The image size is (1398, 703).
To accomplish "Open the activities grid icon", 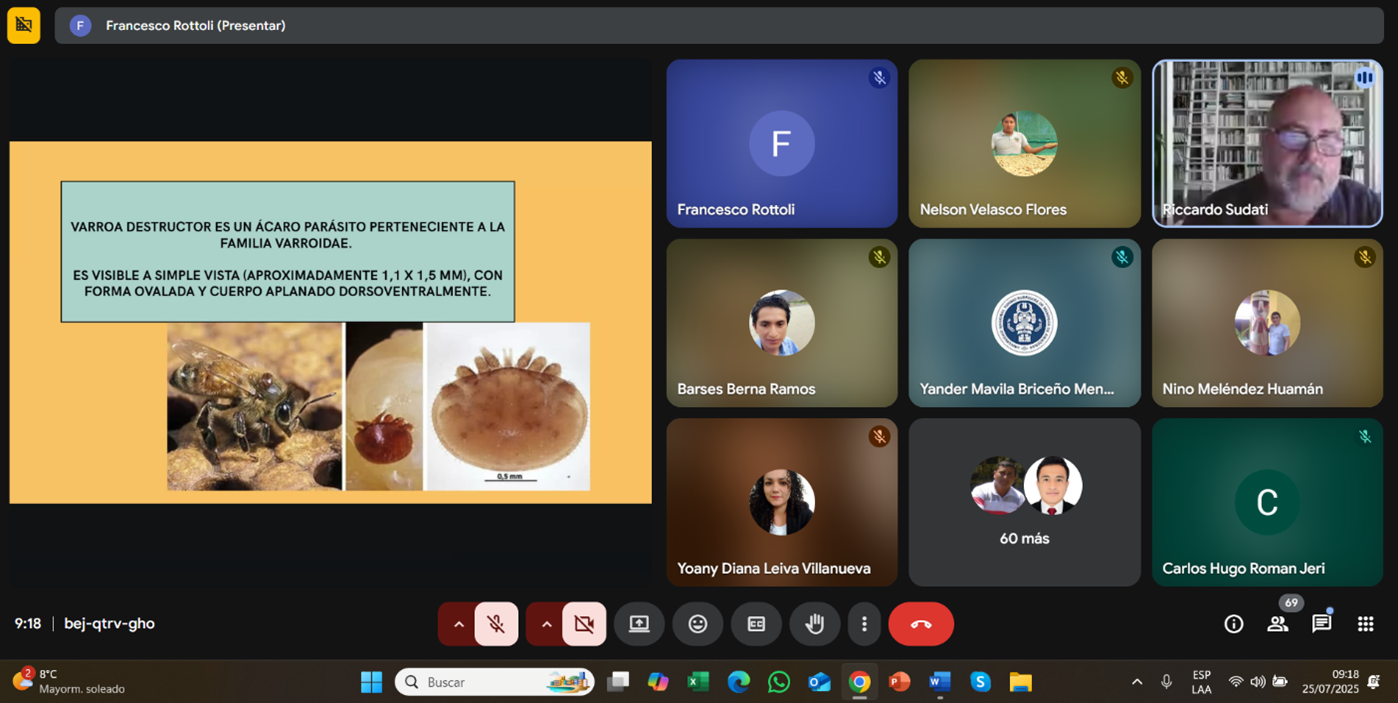I will pyautogui.click(x=1365, y=624).
